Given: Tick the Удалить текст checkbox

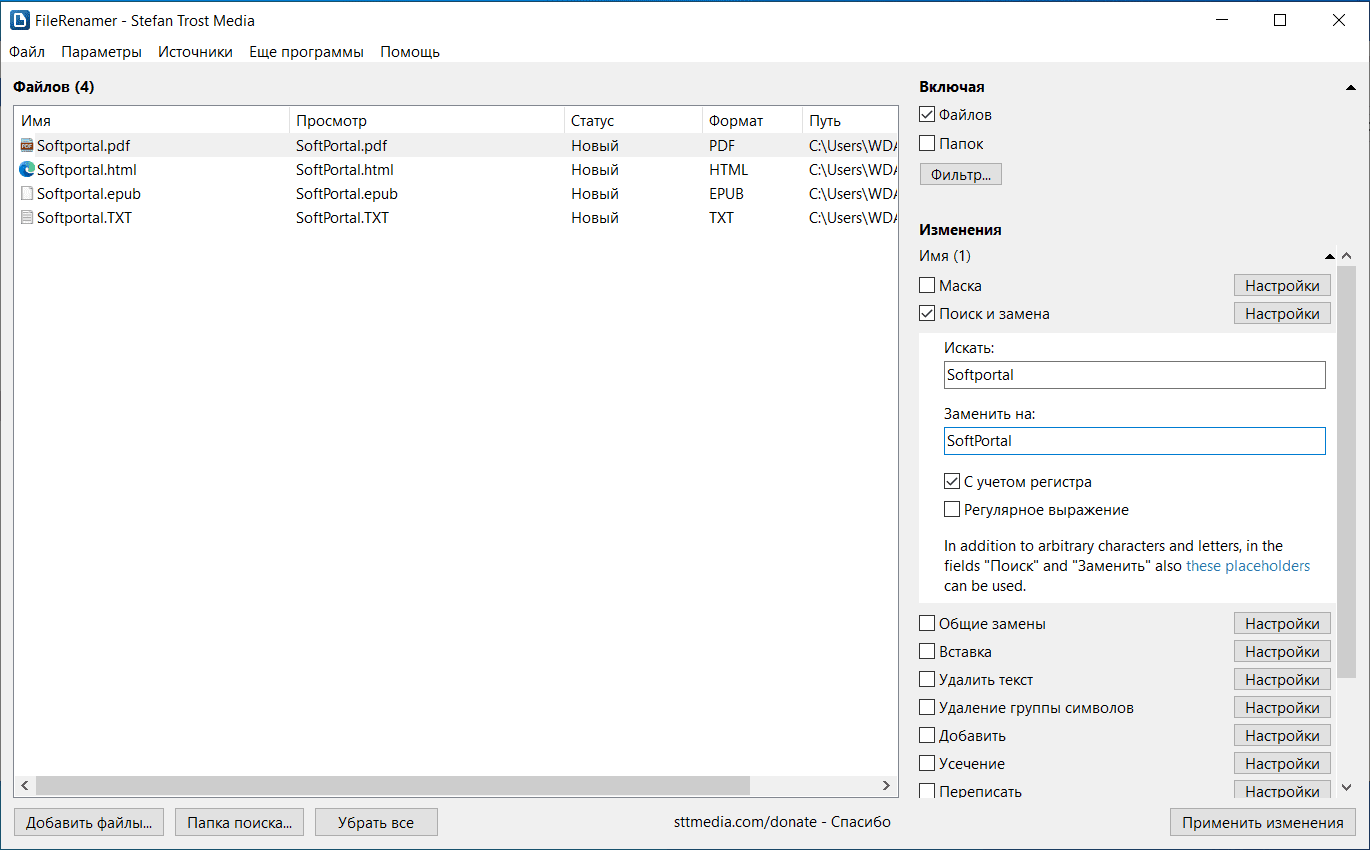Looking at the screenshot, I should pyautogui.click(x=927, y=680).
